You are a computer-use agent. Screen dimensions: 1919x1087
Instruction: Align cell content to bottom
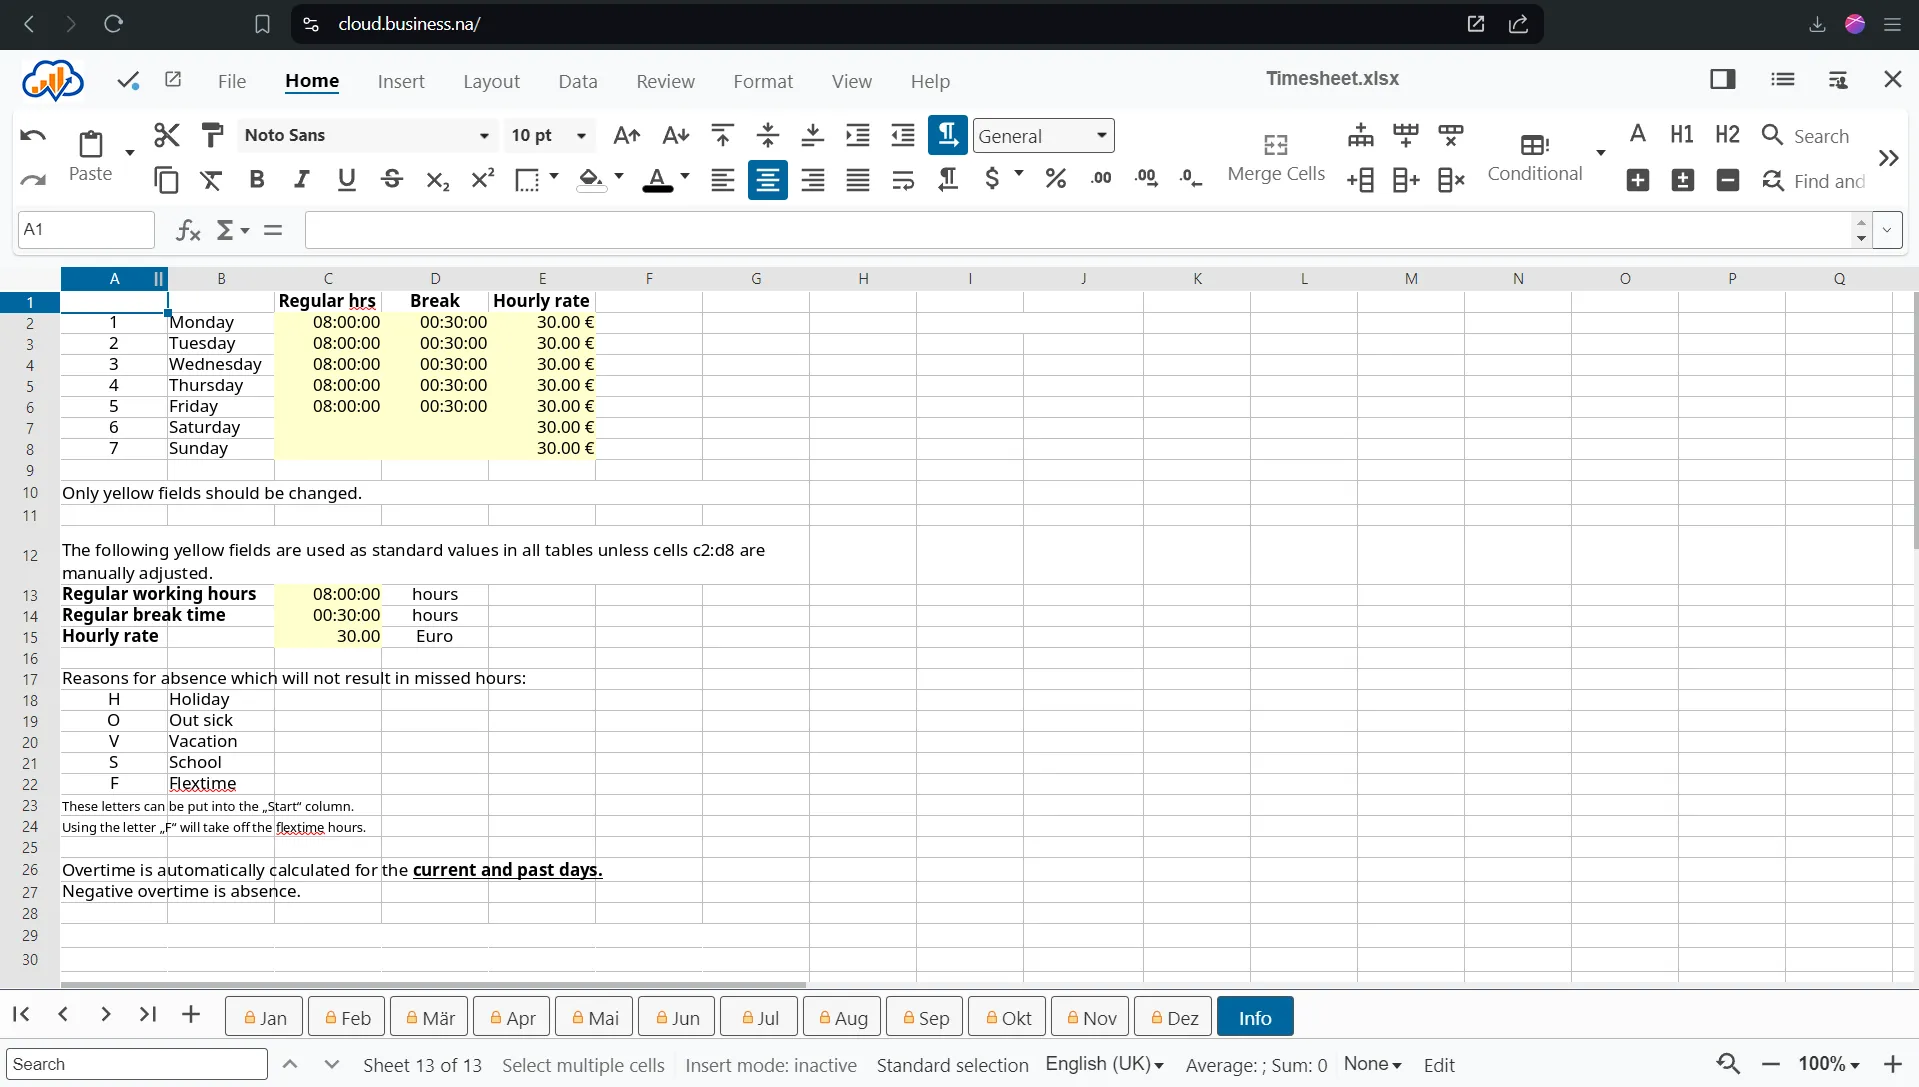(x=813, y=135)
